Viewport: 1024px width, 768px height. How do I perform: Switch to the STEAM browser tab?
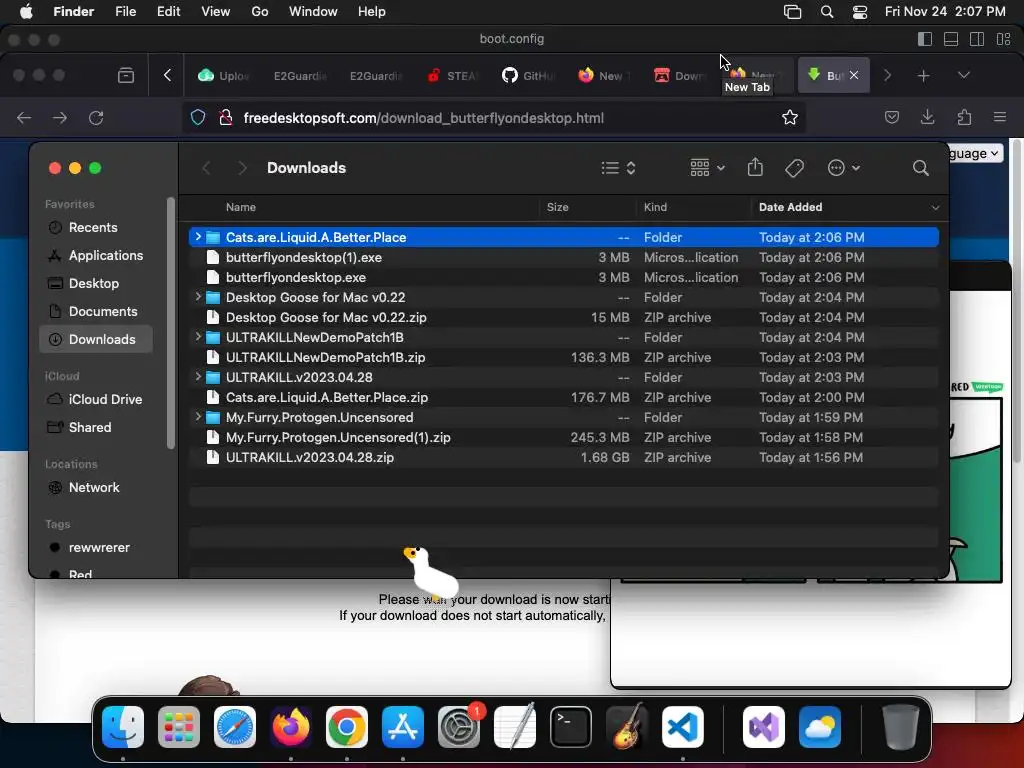coord(453,76)
